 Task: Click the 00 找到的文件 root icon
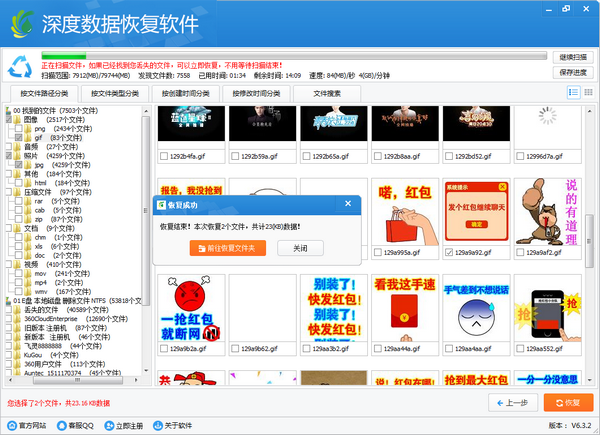pyautogui.click(x=8, y=111)
